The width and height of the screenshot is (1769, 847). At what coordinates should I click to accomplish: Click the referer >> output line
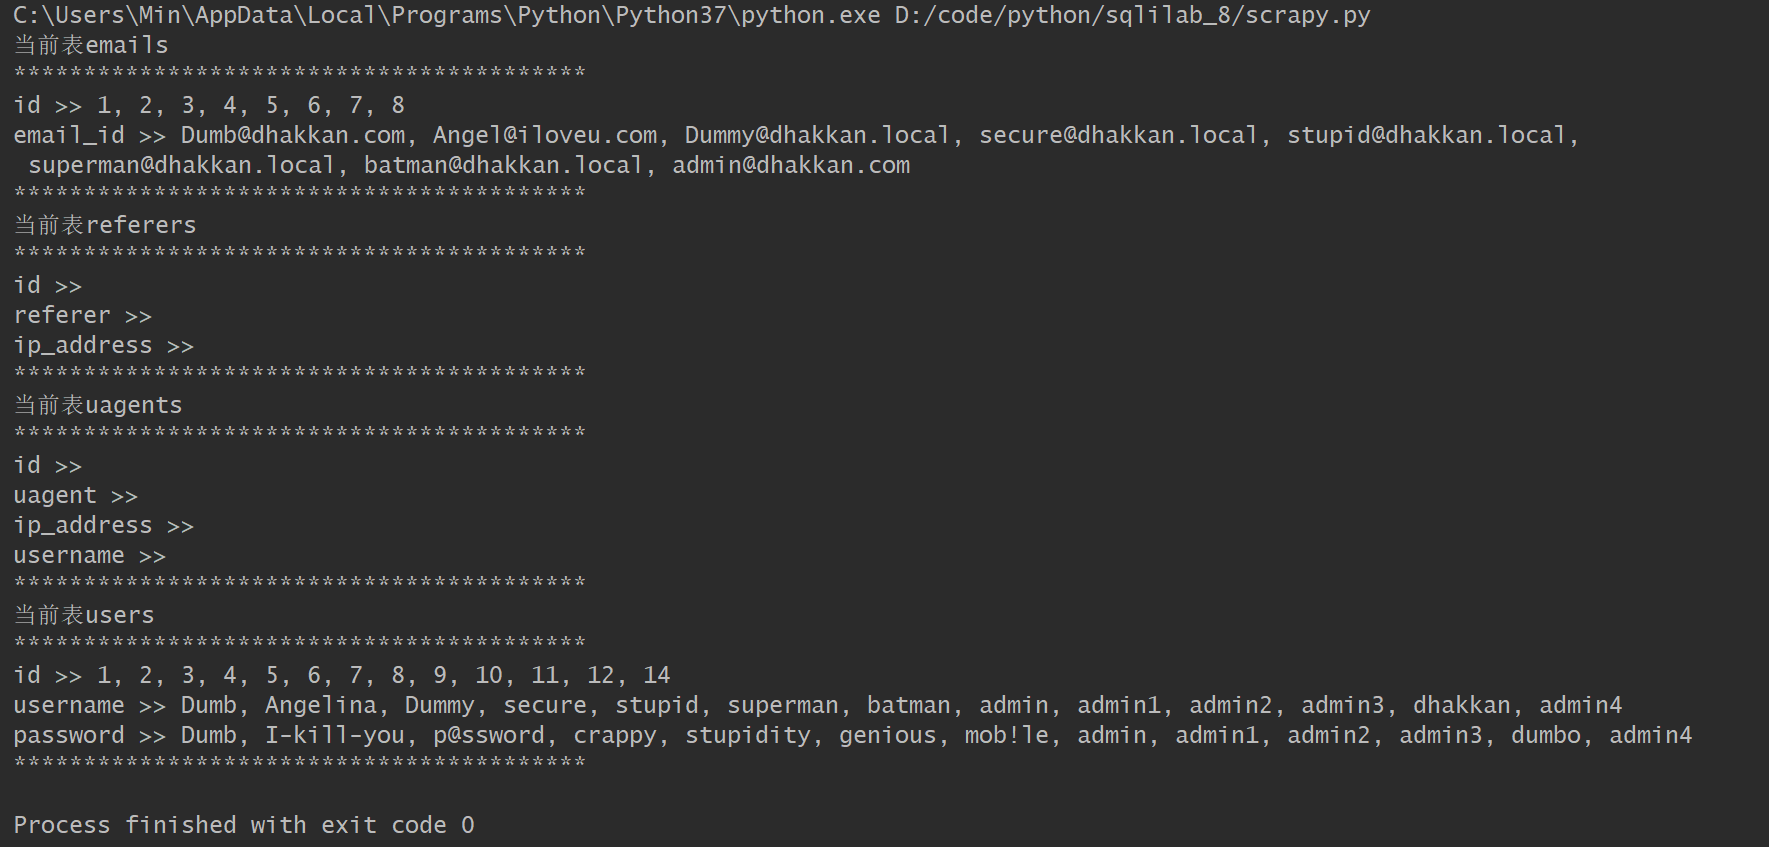[83, 315]
